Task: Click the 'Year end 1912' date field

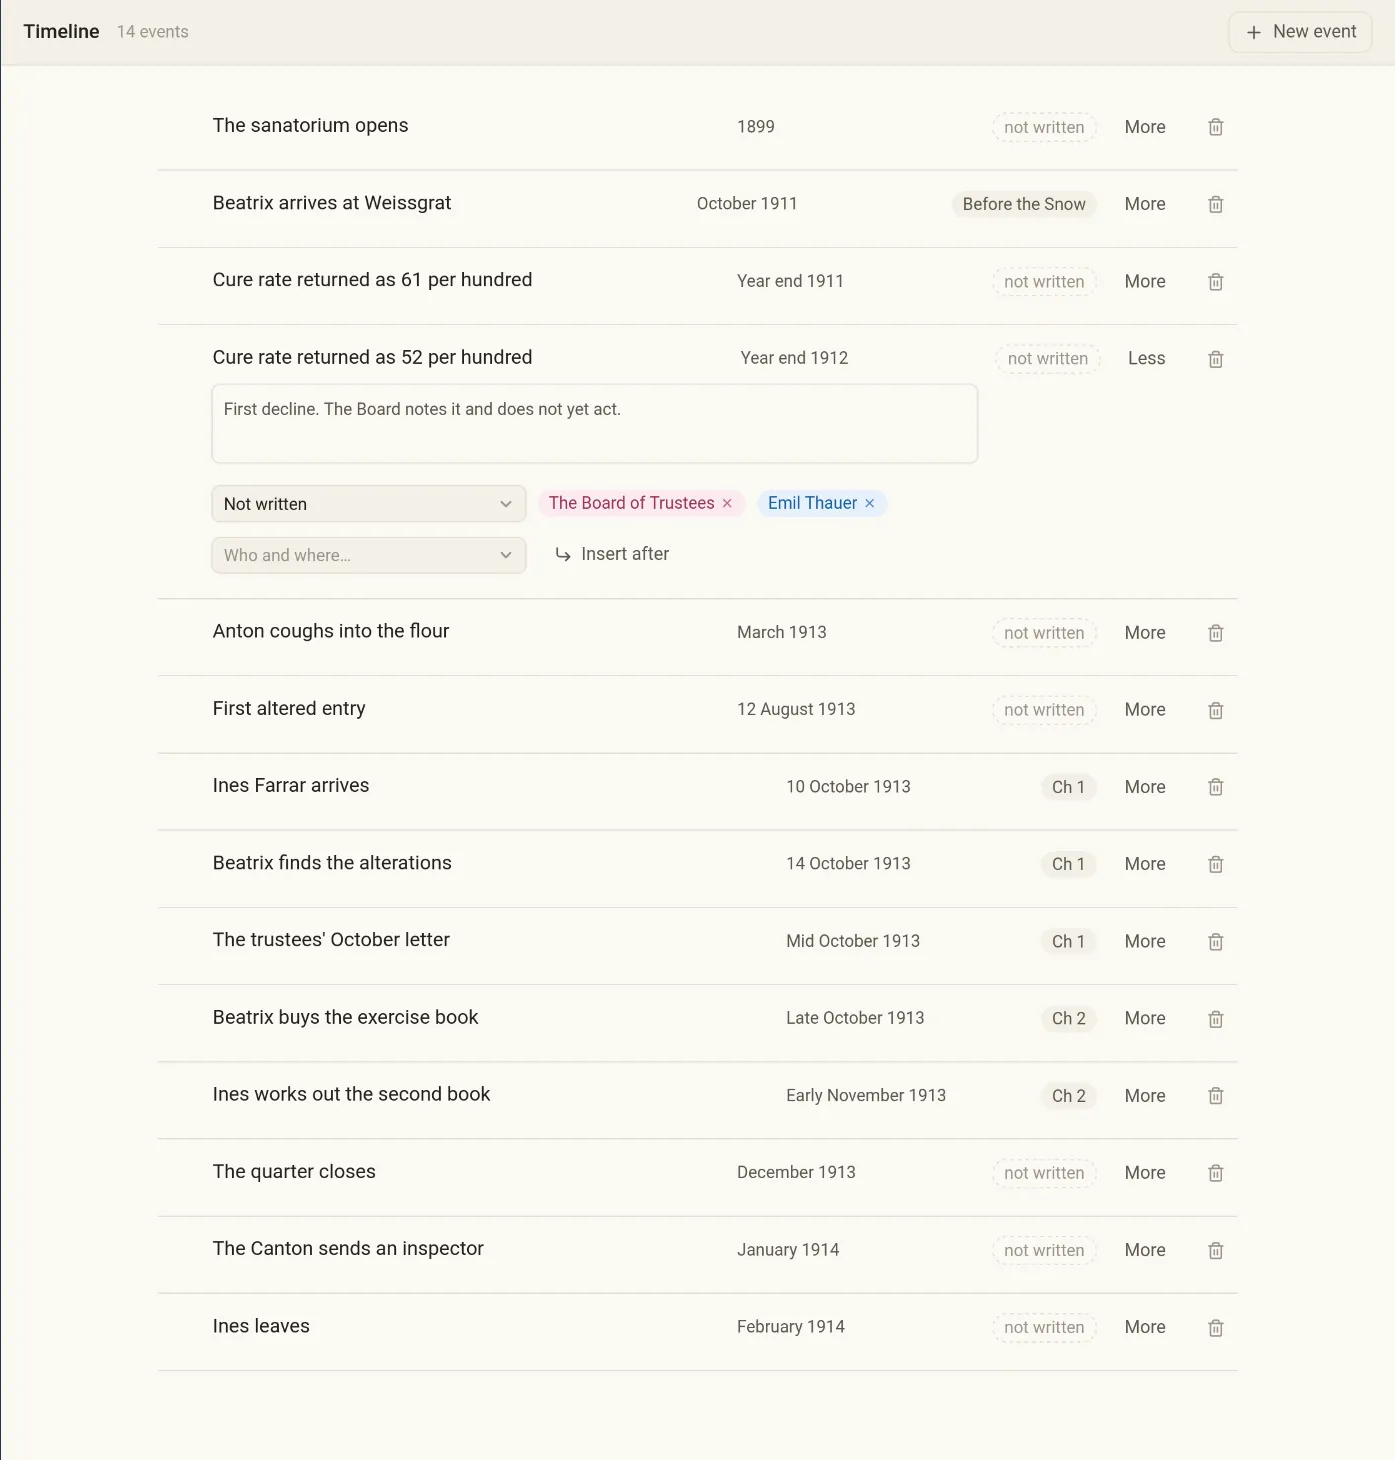Action: [794, 358]
